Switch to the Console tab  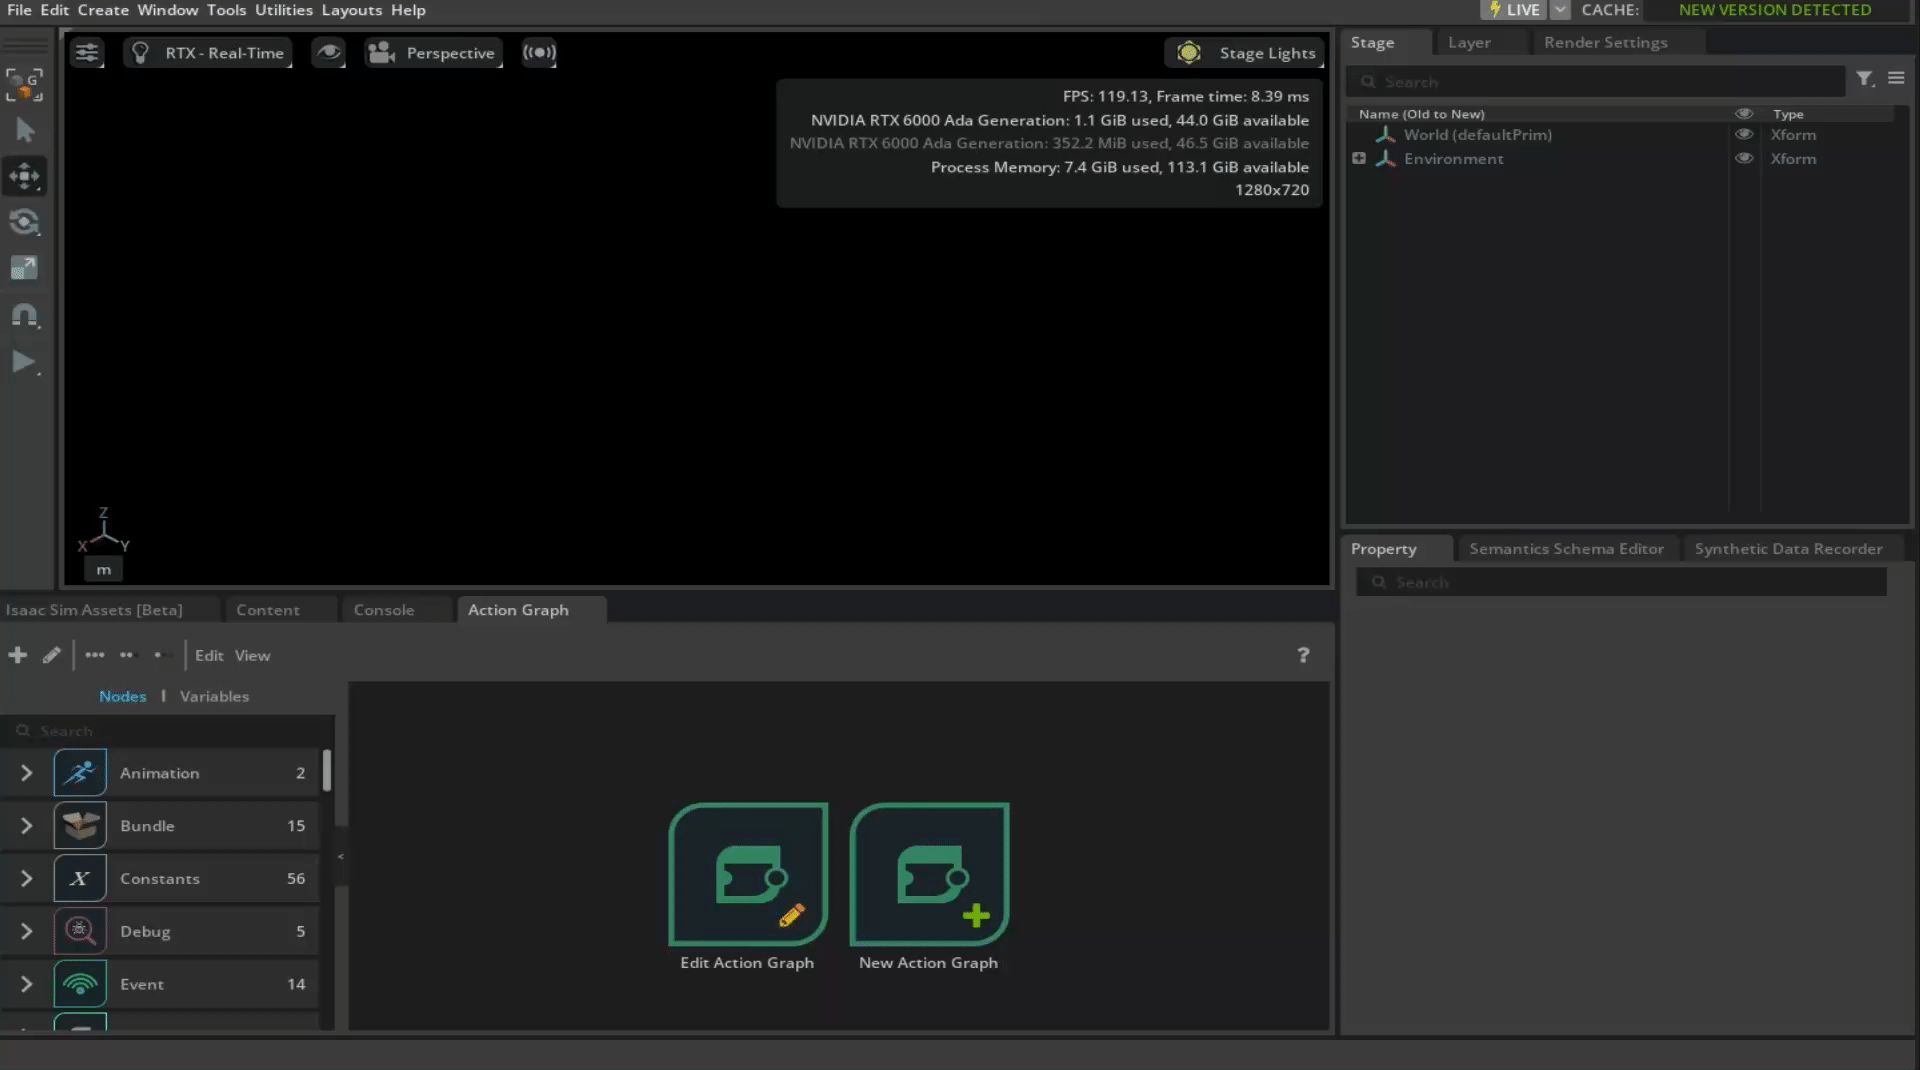point(383,610)
